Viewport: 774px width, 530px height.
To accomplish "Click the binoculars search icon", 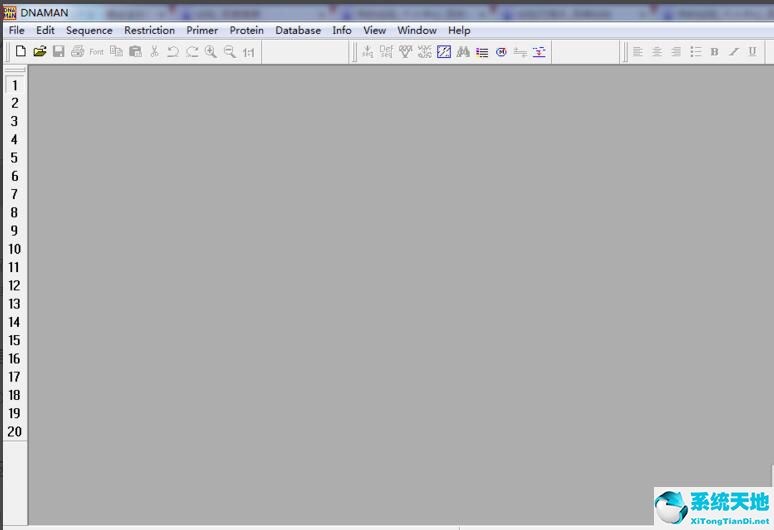I will pos(463,51).
